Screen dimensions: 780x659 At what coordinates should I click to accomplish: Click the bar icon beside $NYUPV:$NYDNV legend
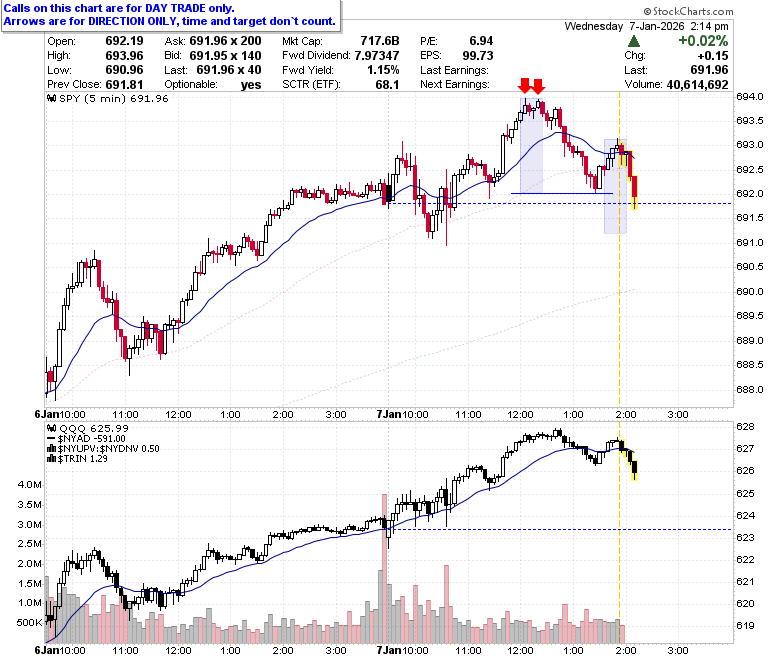pos(51,449)
